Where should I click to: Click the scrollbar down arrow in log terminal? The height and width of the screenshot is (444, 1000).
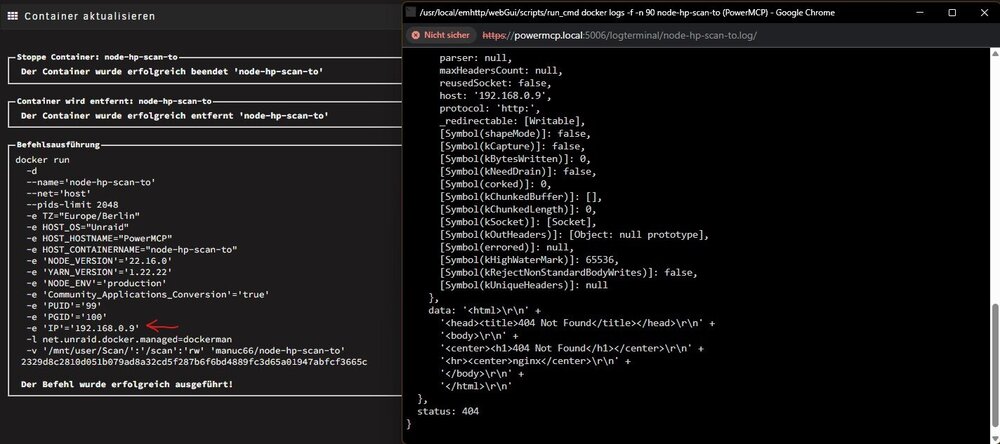point(996,438)
